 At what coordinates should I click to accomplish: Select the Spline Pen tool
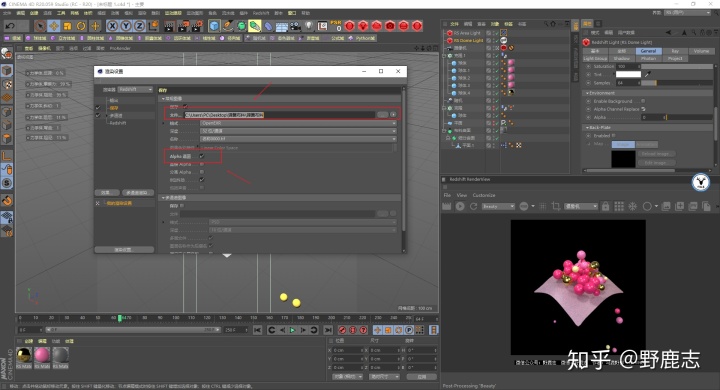pyautogui.click(x=228, y=26)
